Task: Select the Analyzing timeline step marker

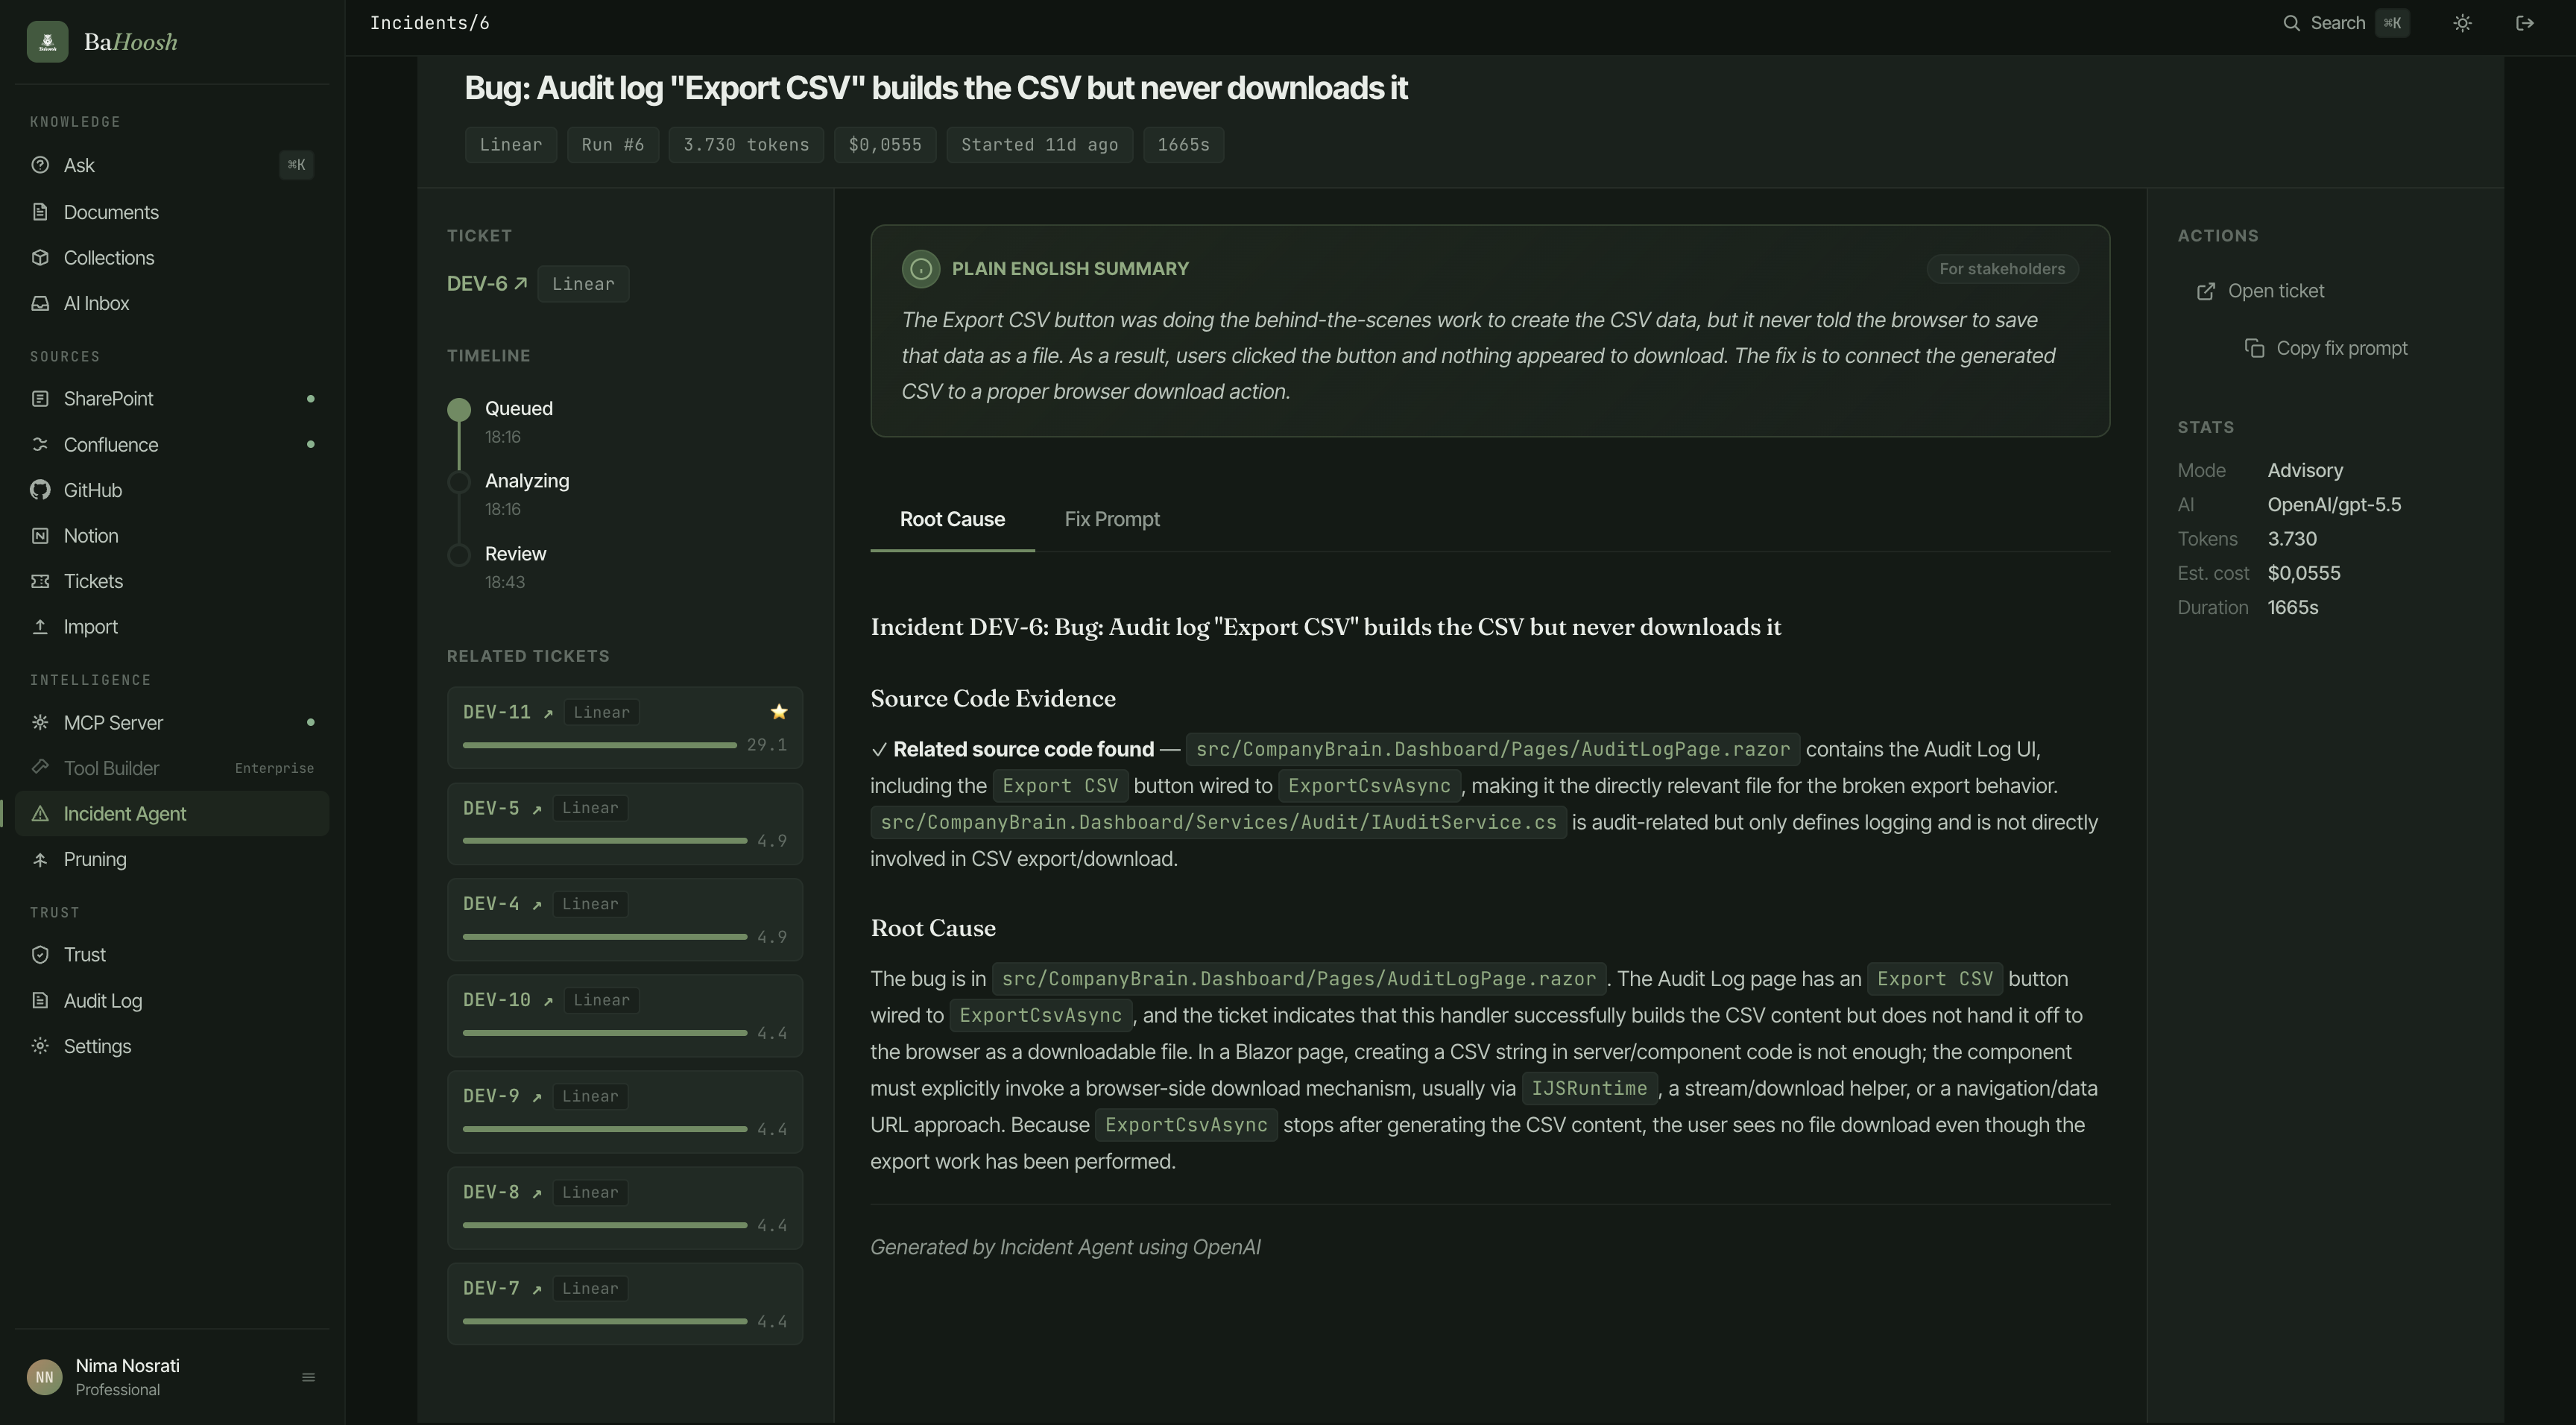Action: point(459,482)
